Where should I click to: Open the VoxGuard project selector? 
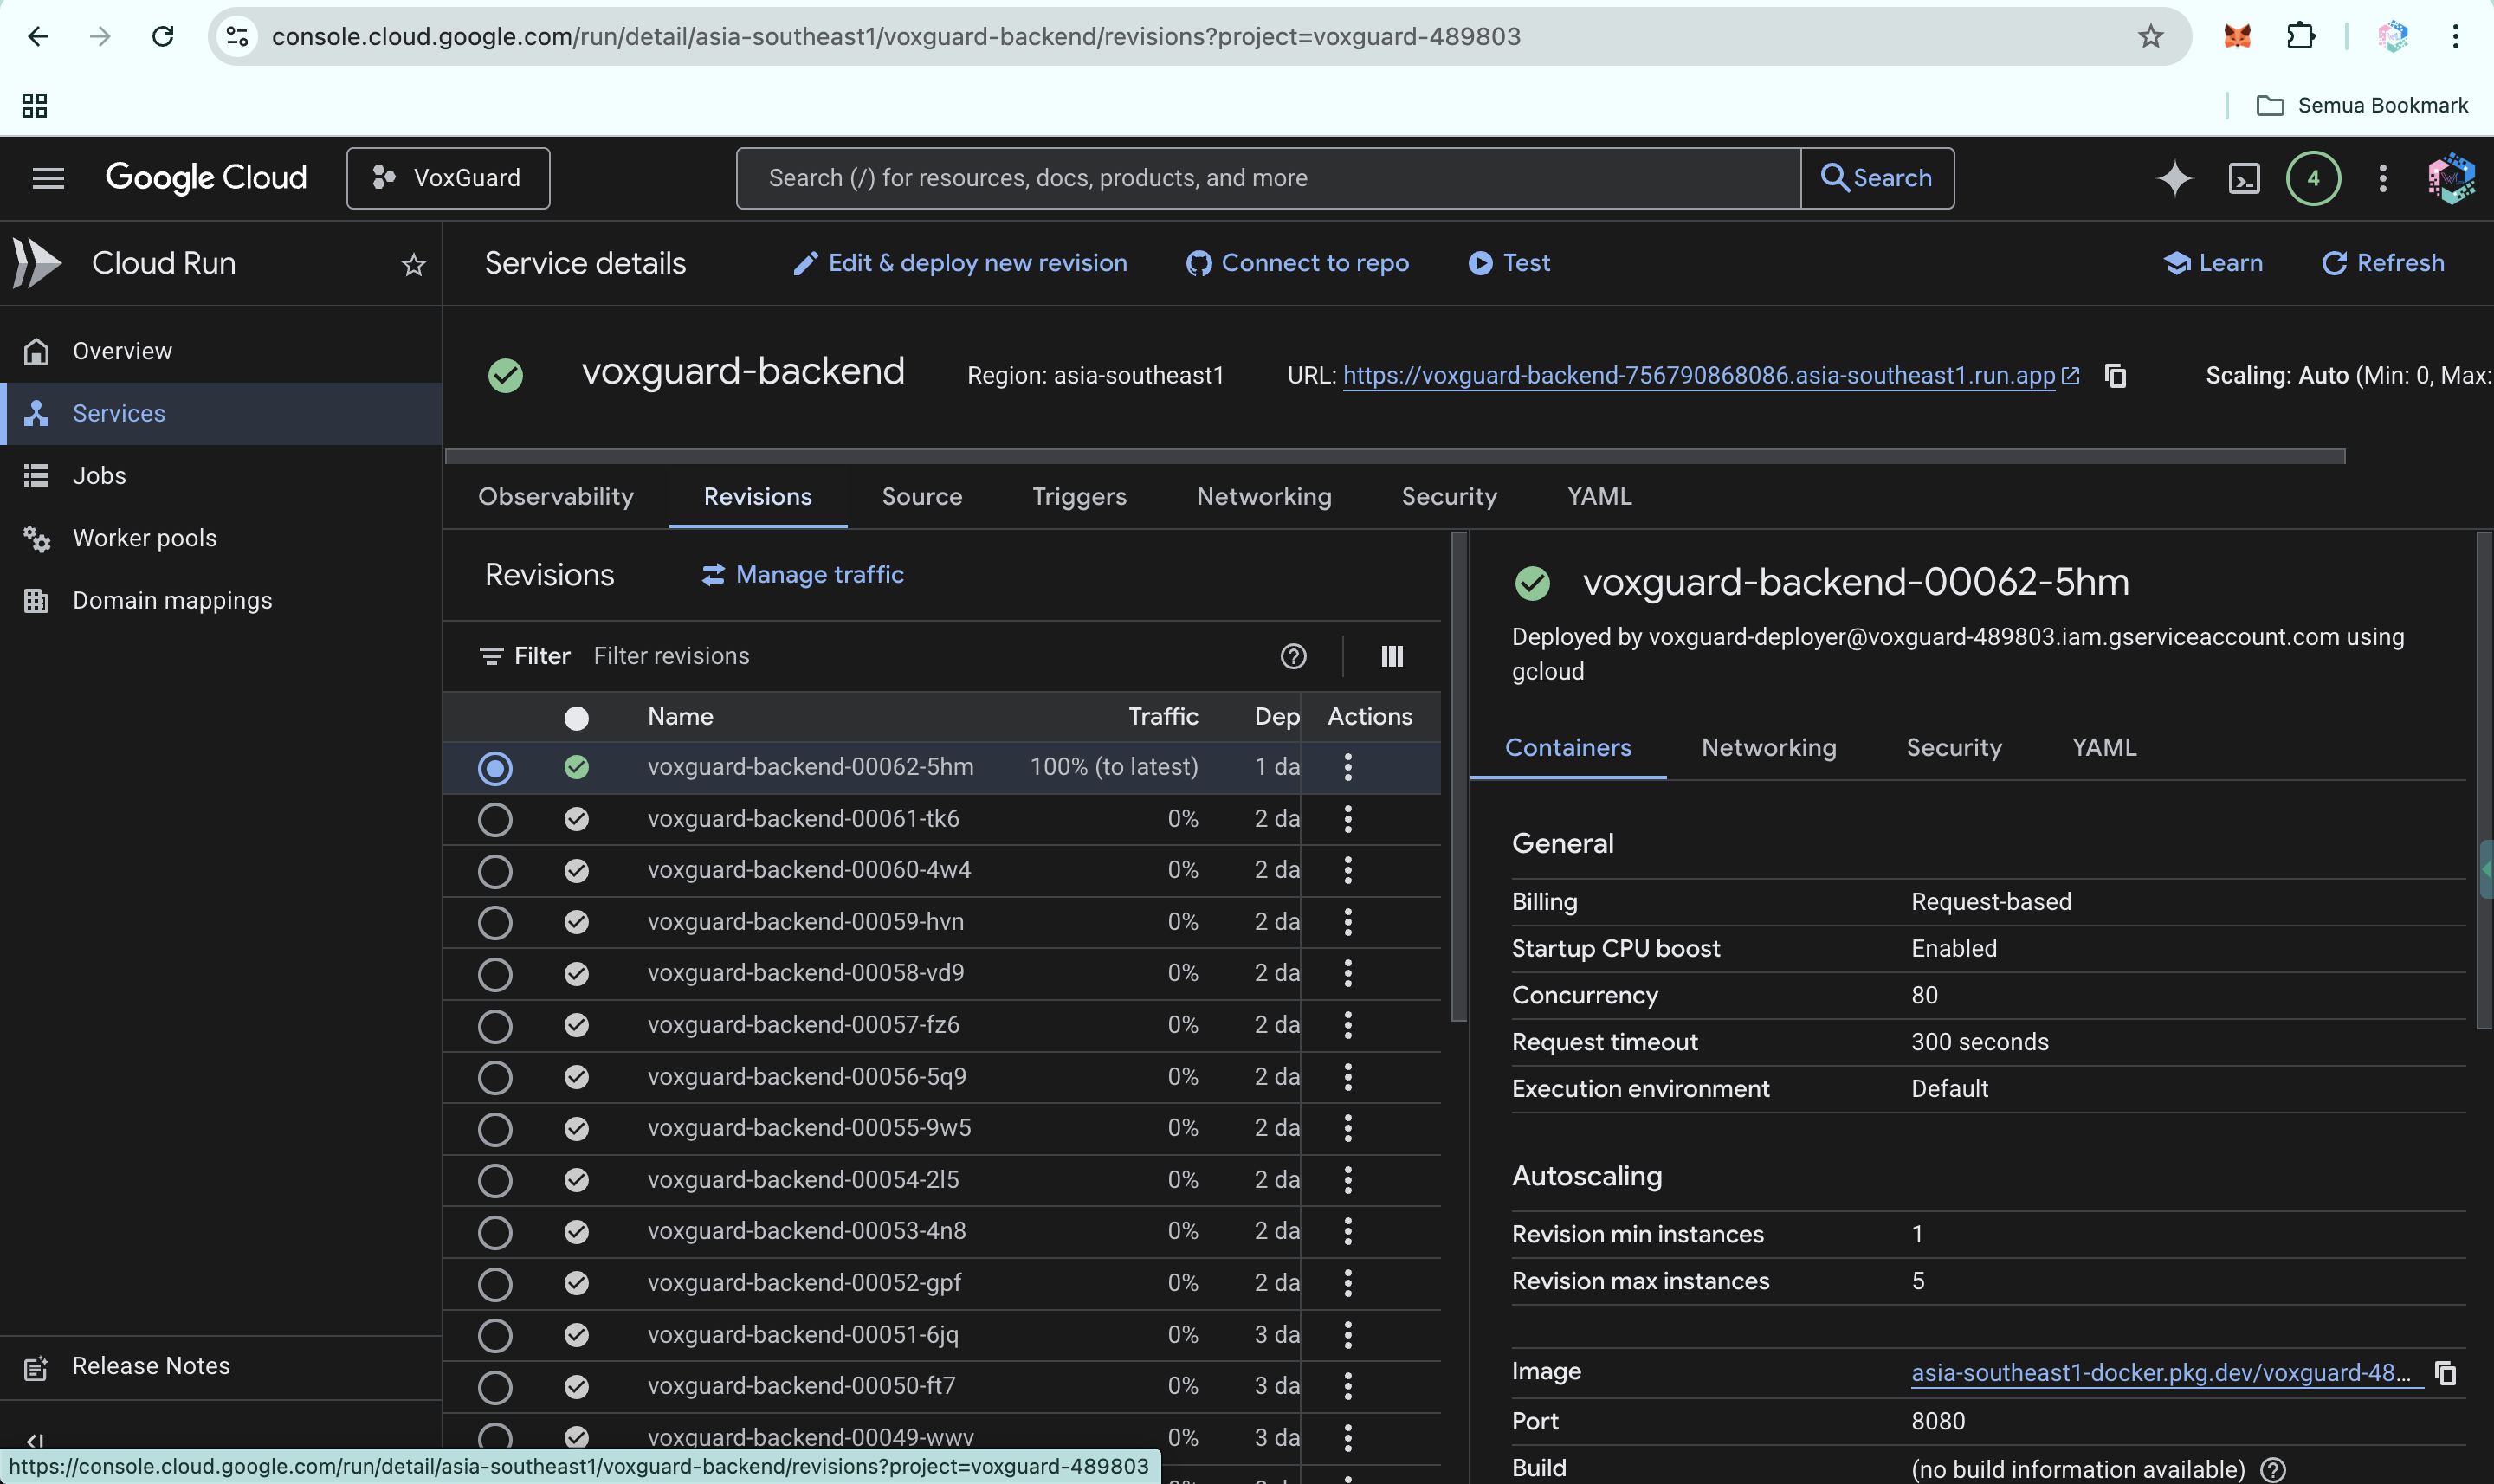point(448,178)
